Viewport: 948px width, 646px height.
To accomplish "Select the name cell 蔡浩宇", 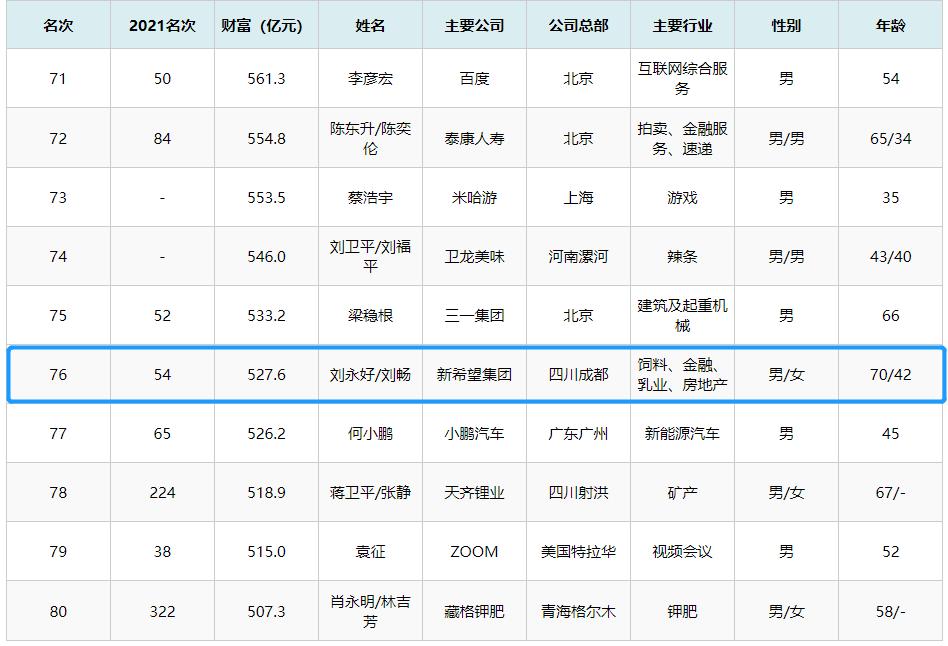I will point(370,198).
